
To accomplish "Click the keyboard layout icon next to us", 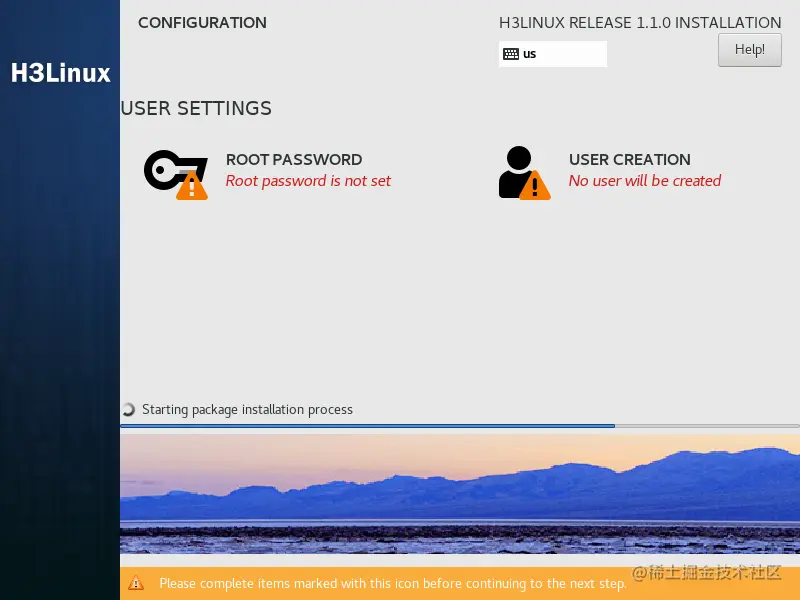I will click(x=511, y=54).
